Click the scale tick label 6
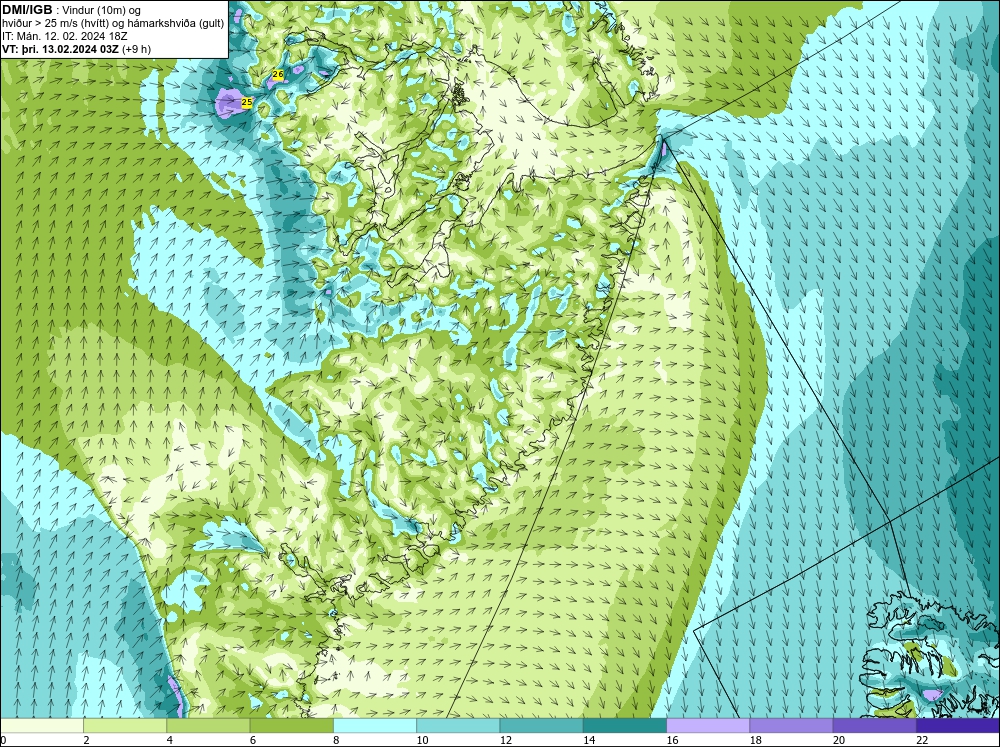Screen dimensions: 1000x747 tap(253, 740)
